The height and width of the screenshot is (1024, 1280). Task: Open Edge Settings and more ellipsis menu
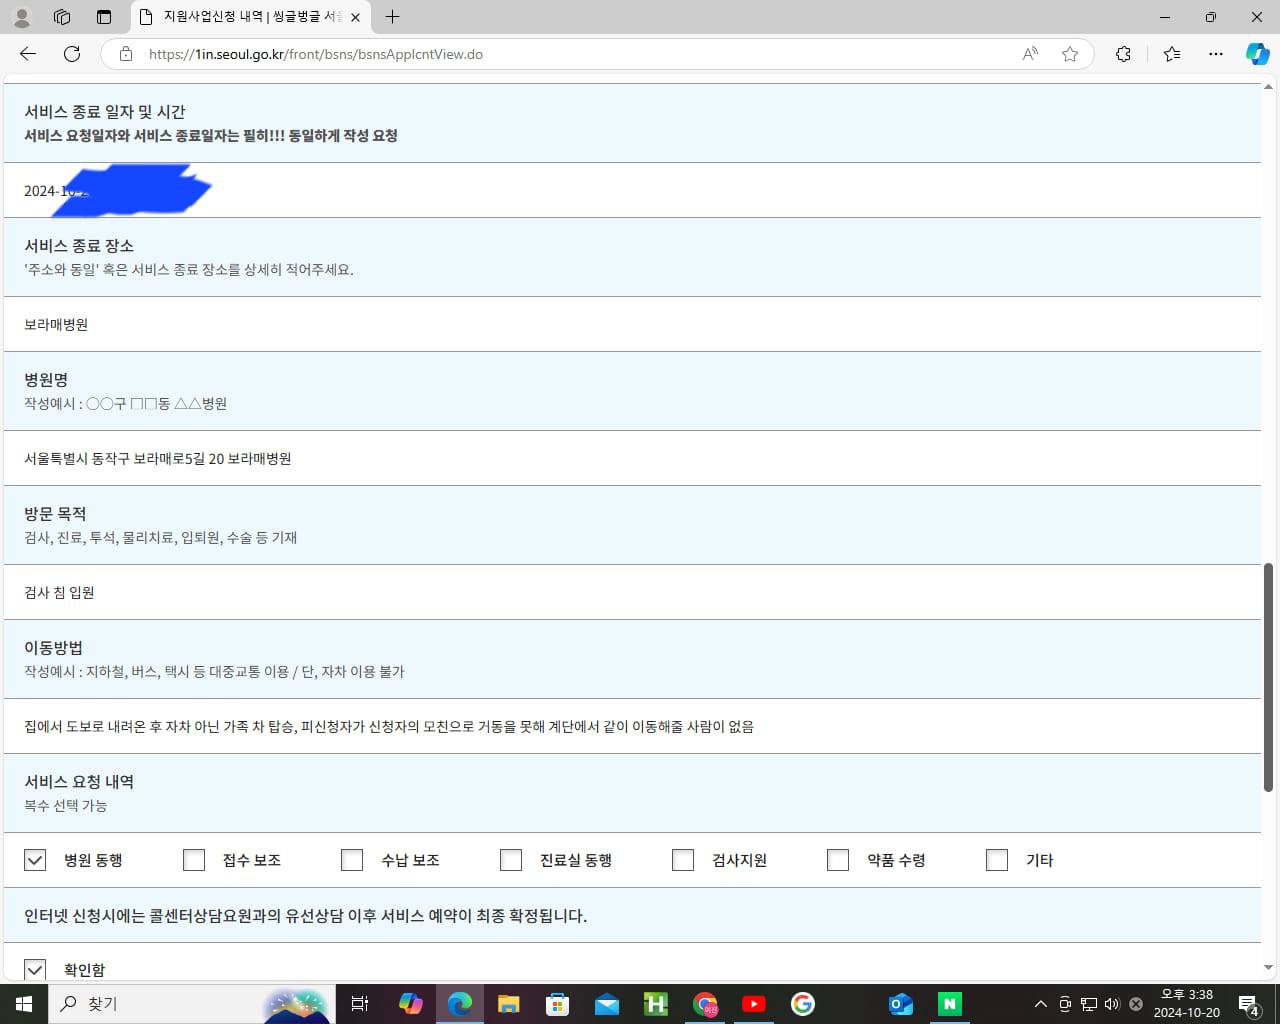(1216, 54)
